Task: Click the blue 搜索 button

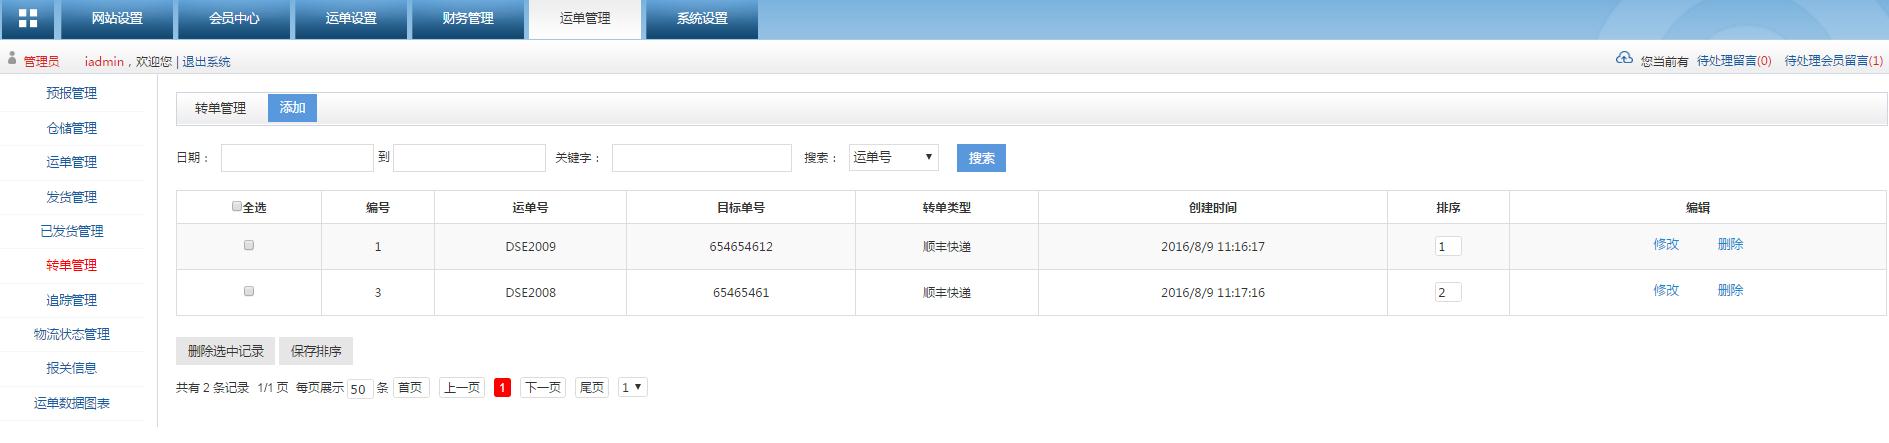Action: tap(981, 158)
